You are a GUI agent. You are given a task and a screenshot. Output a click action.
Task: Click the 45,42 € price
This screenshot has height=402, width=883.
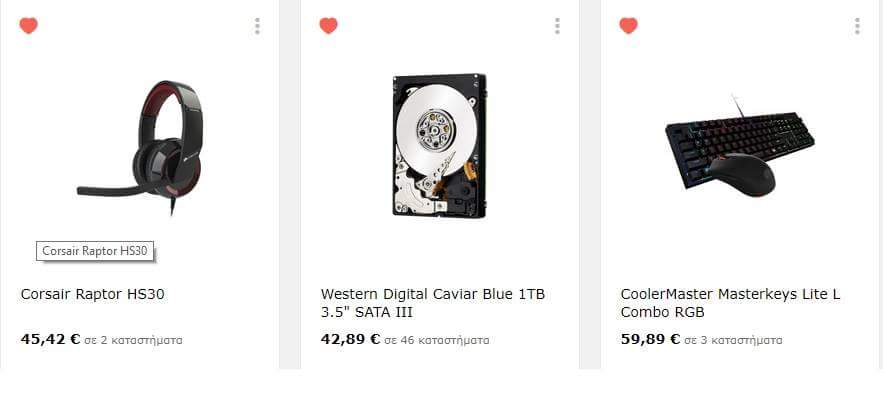[x=51, y=340]
